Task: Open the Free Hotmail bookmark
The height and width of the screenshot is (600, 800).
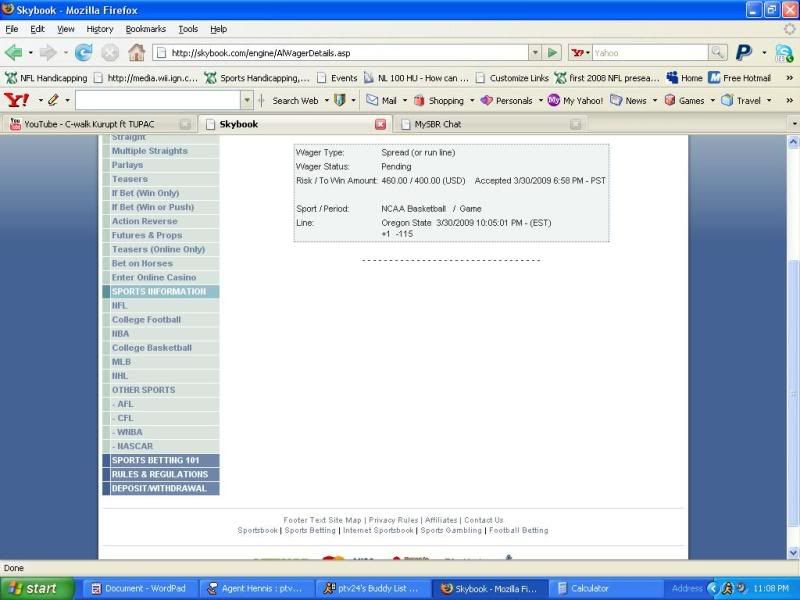Action: (739, 78)
